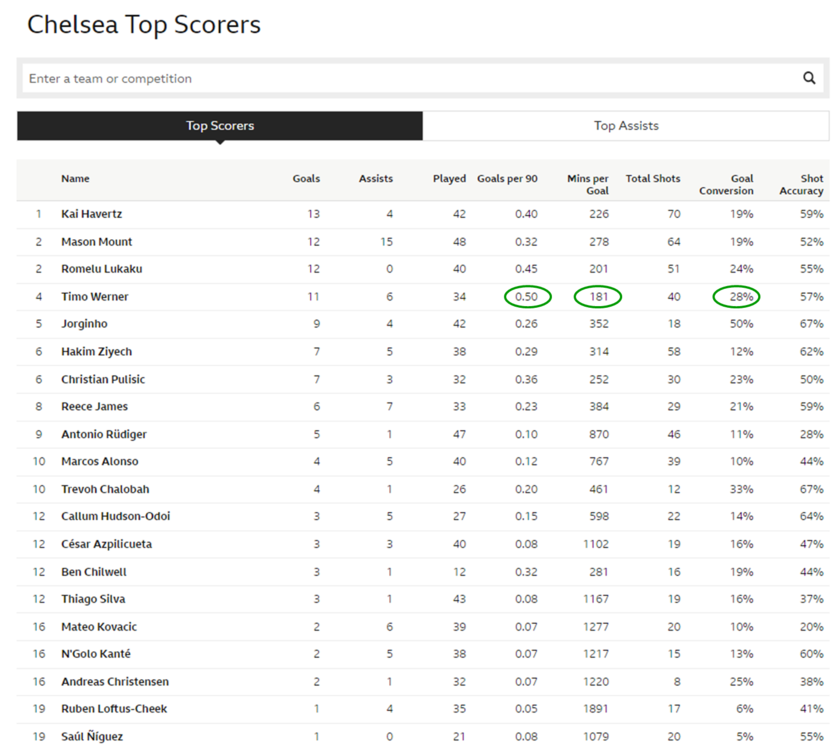Open Jorginho player name
This screenshot has width=834, height=750.
point(84,323)
